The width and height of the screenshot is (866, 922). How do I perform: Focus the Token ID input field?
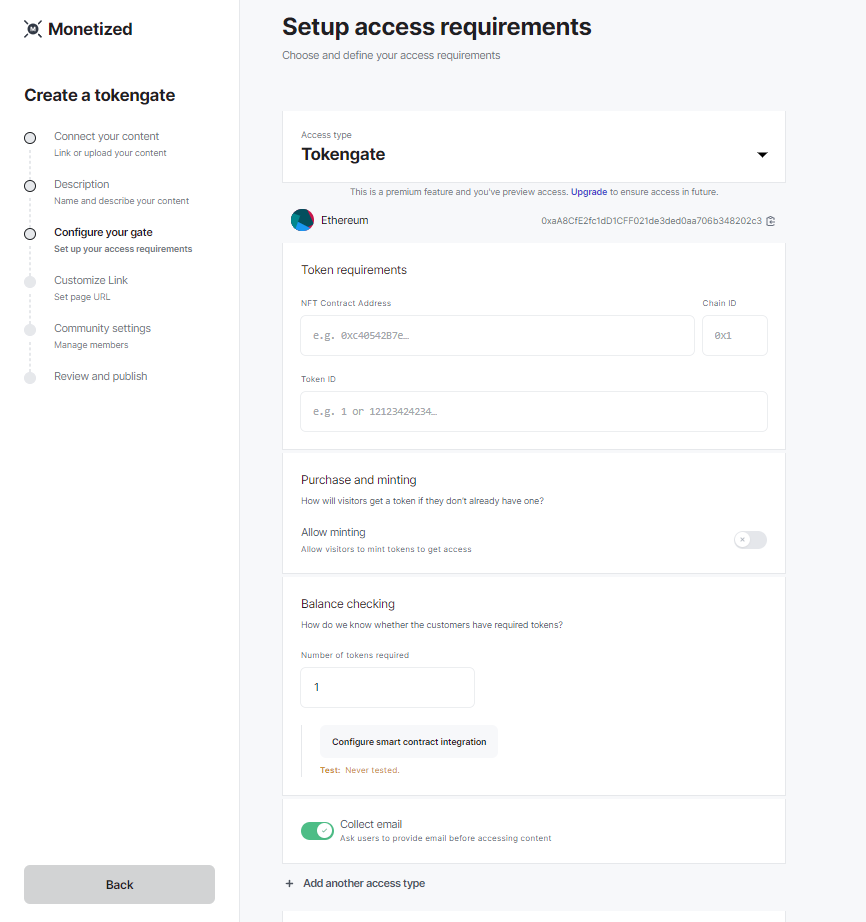click(534, 411)
